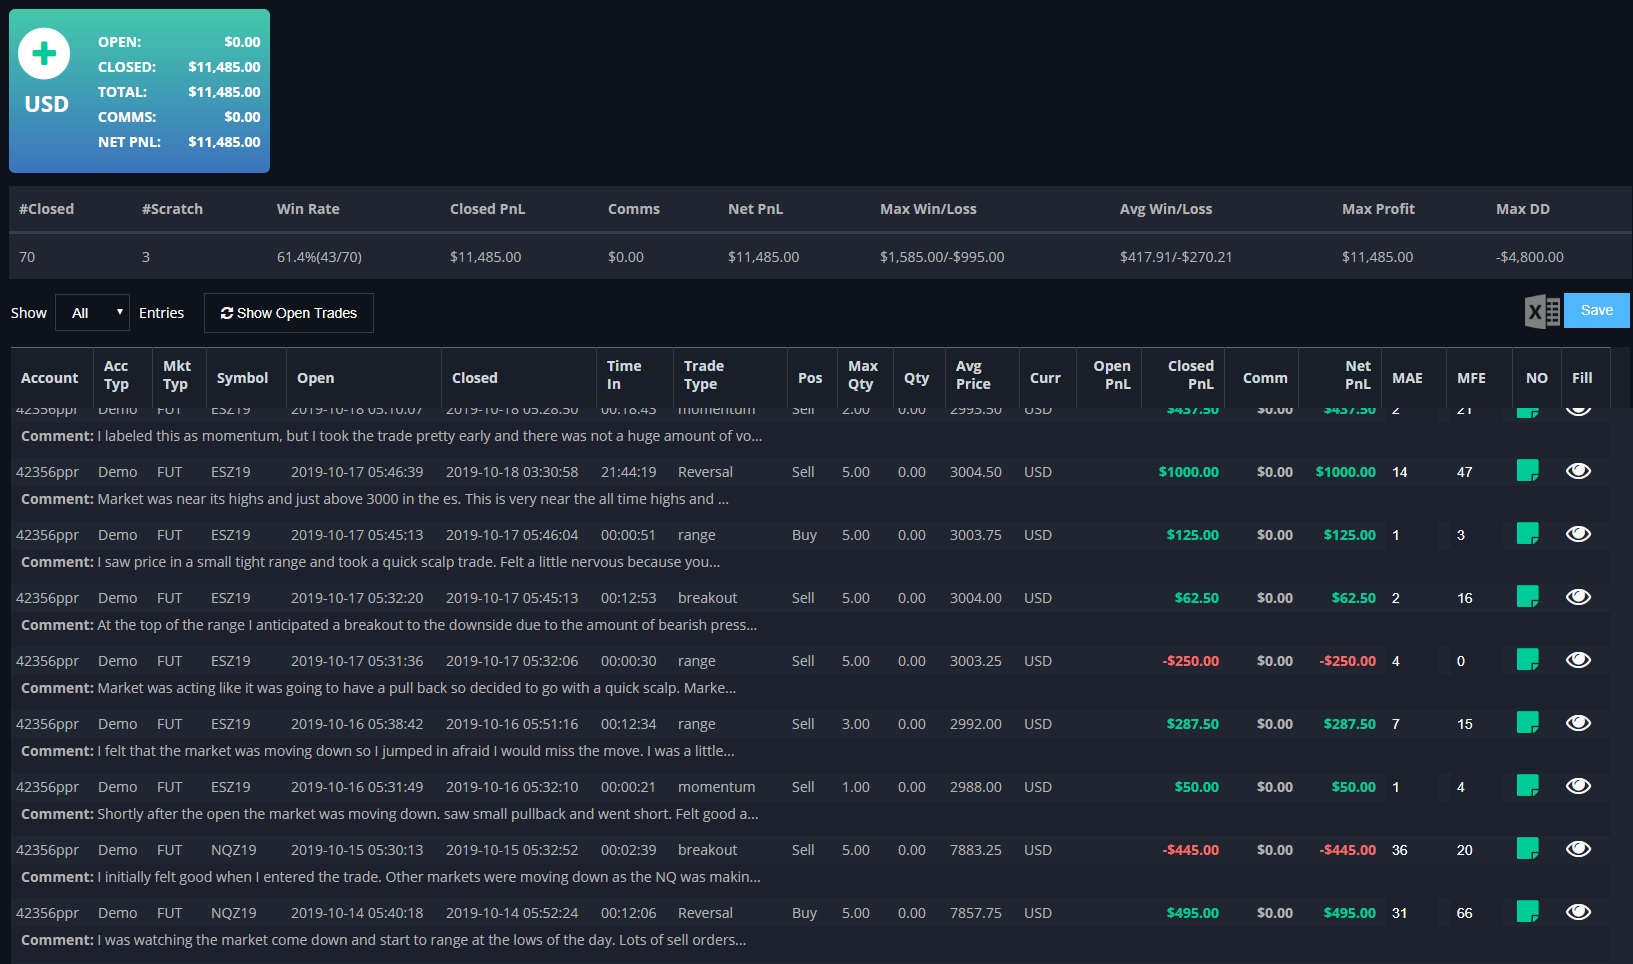Open the Show entries dropdown set to All
1633x964 pixels.
click(x=92, y=313)
